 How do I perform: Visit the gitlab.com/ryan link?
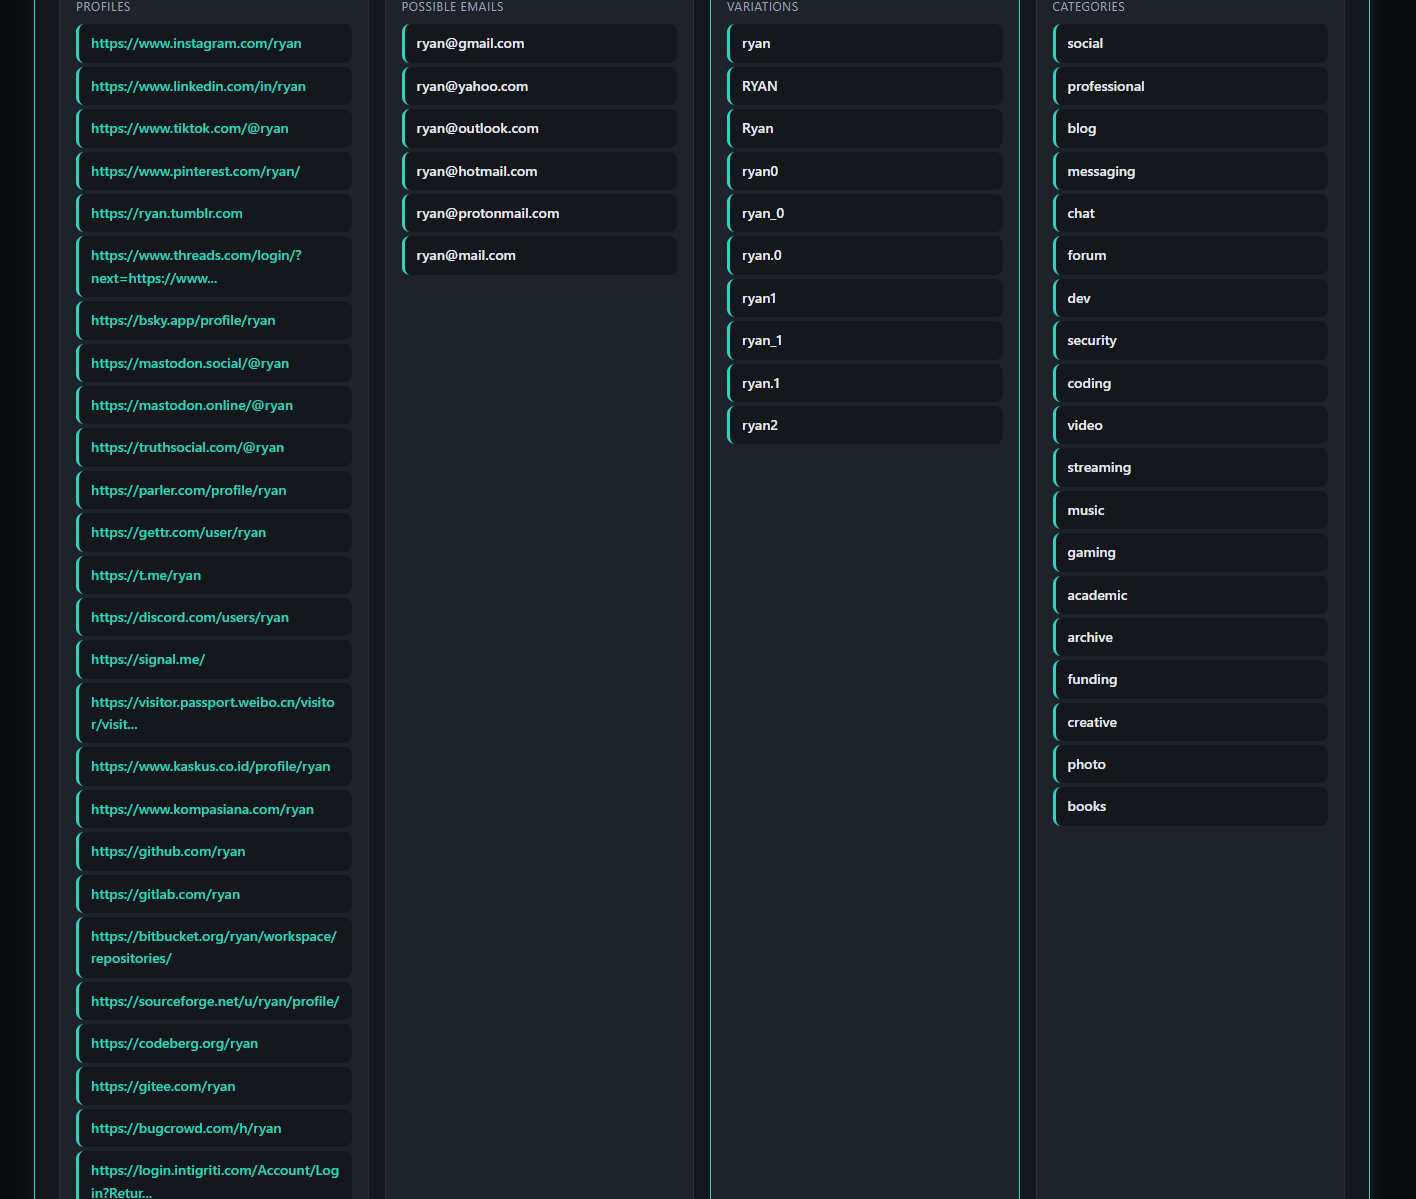click(165, 895)
